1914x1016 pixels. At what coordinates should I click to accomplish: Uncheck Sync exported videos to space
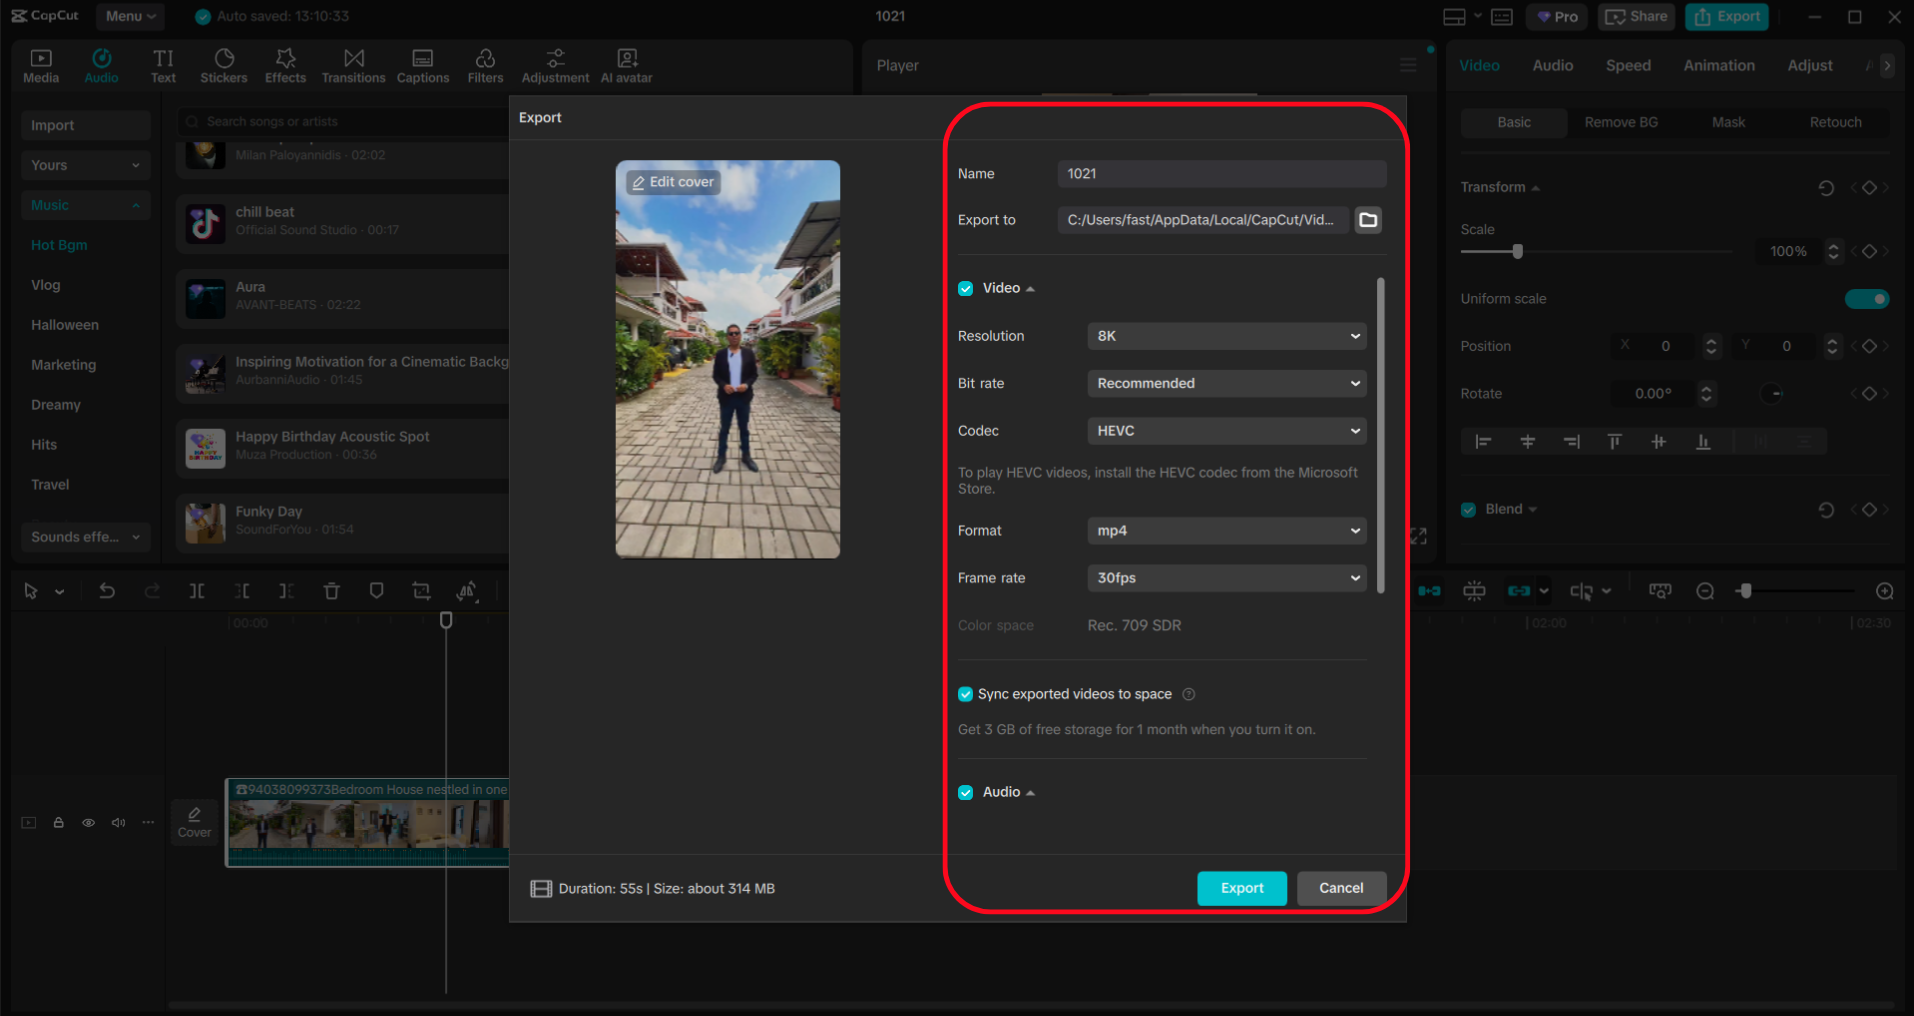pos(965,693)
